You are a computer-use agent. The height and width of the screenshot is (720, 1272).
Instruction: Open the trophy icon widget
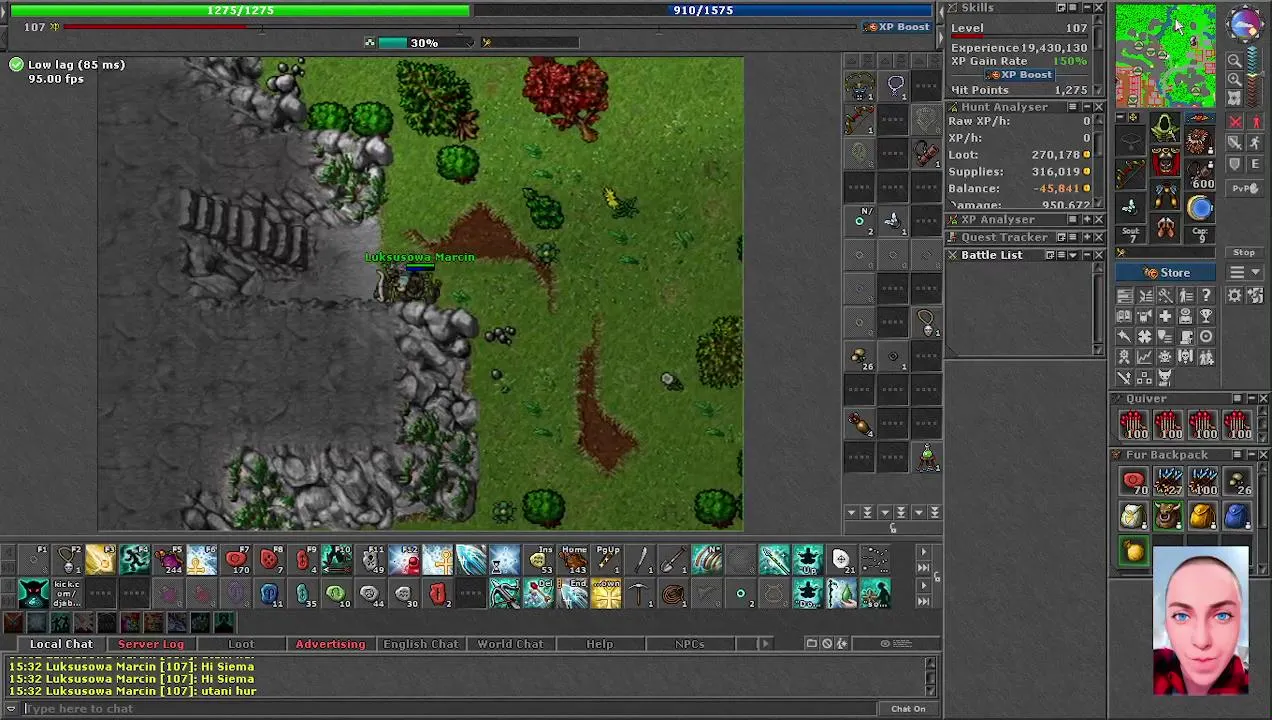point(1206,316)
